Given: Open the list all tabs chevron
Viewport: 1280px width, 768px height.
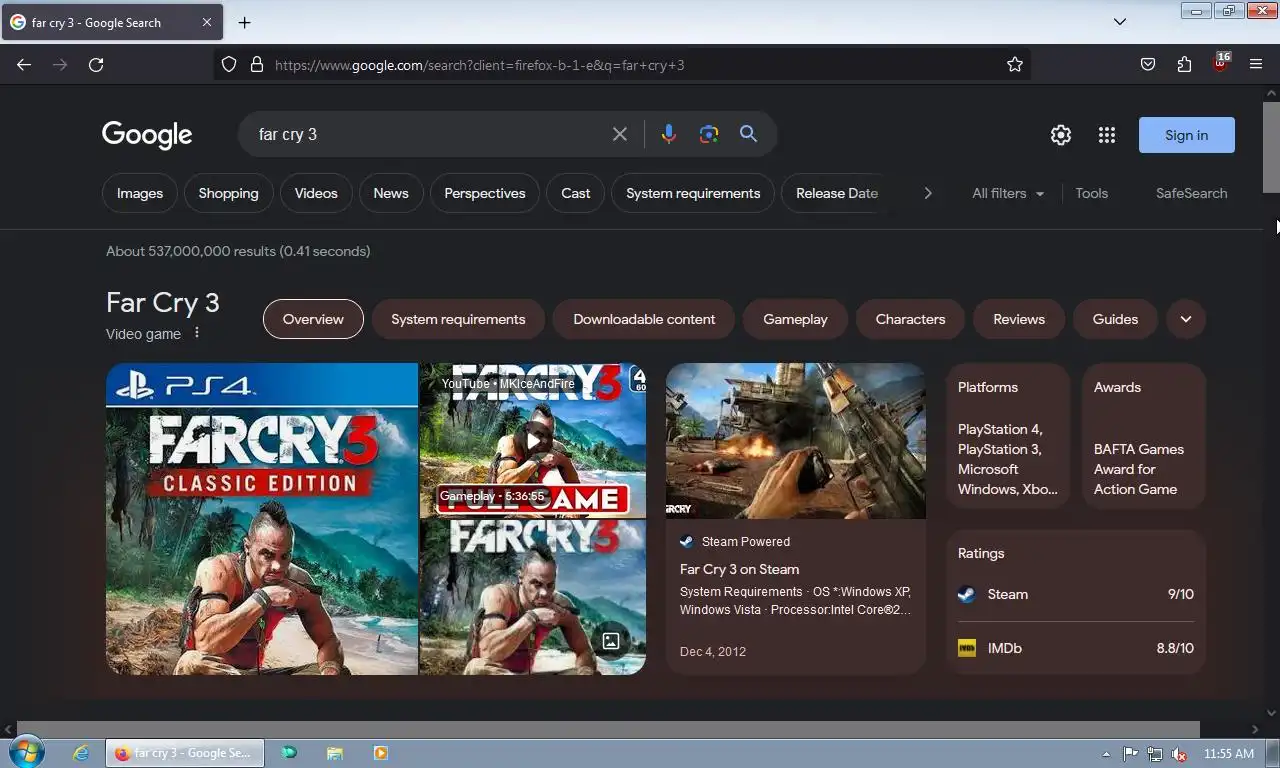Looking at the screenshot, I should (1120, 22).
